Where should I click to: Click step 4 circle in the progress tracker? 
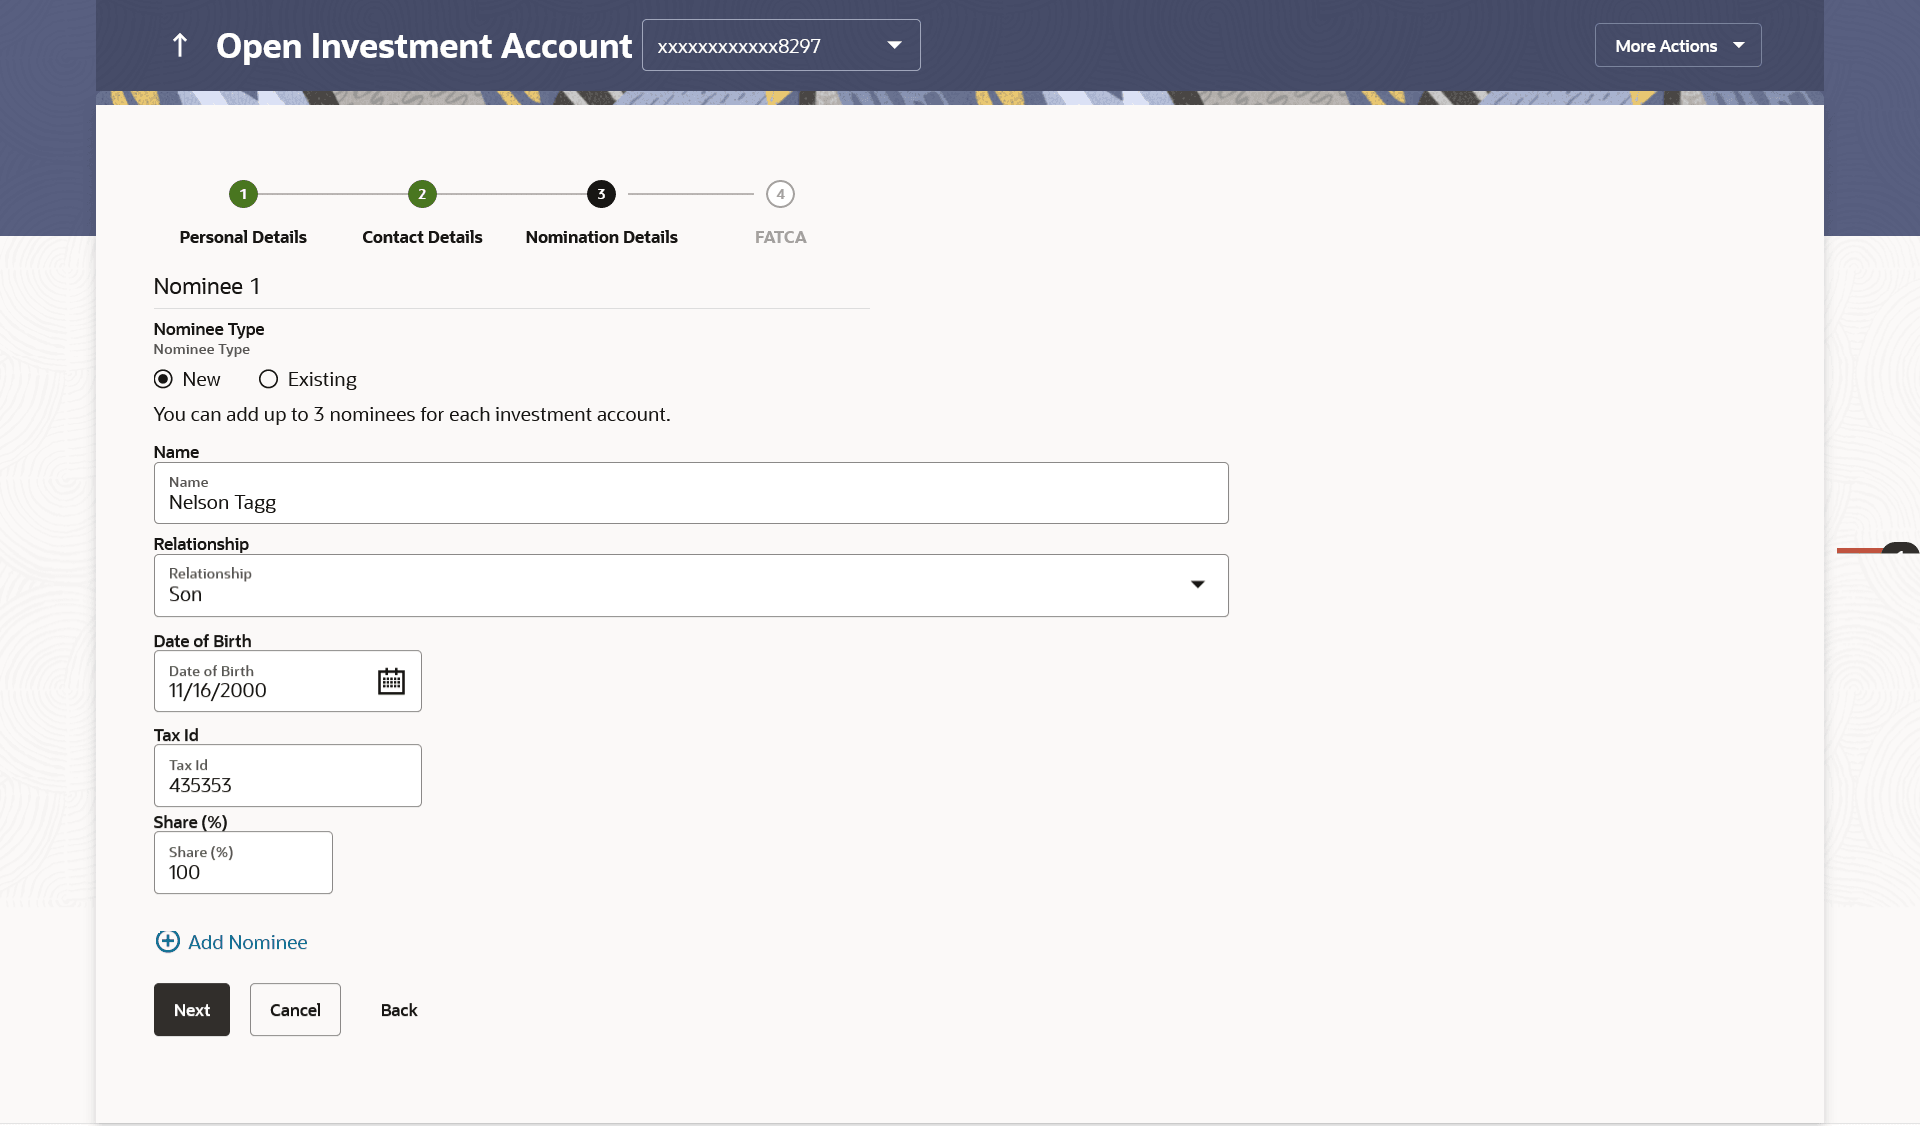pyautogui.click(x=780, y=194)
